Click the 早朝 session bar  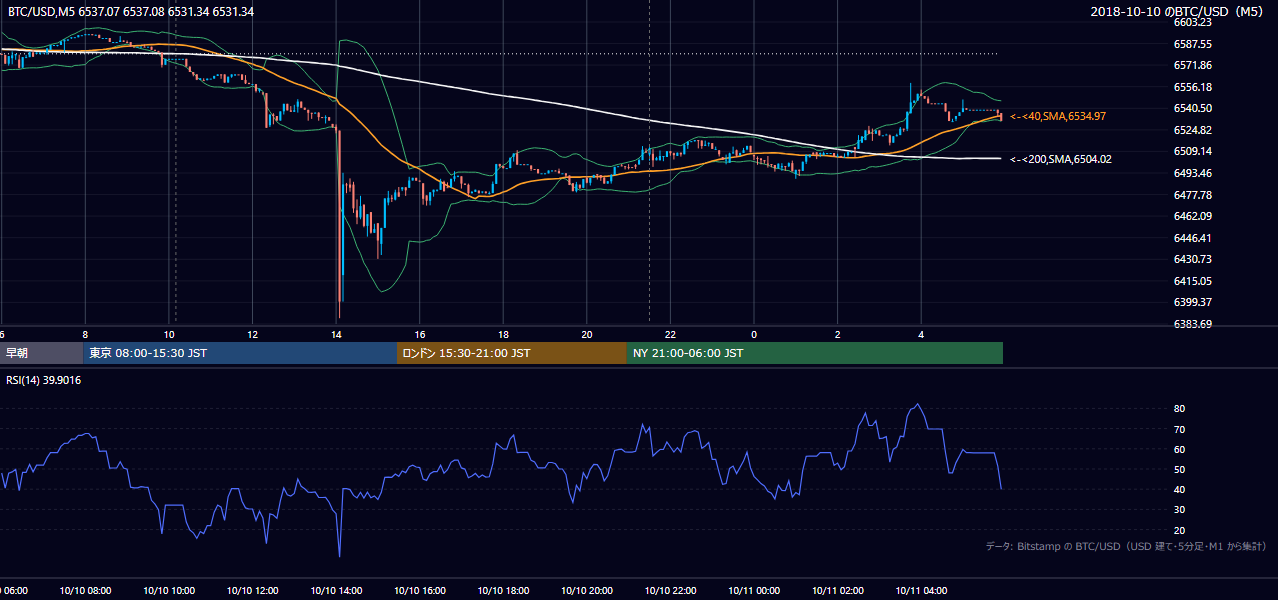click(x=42, y=353)
